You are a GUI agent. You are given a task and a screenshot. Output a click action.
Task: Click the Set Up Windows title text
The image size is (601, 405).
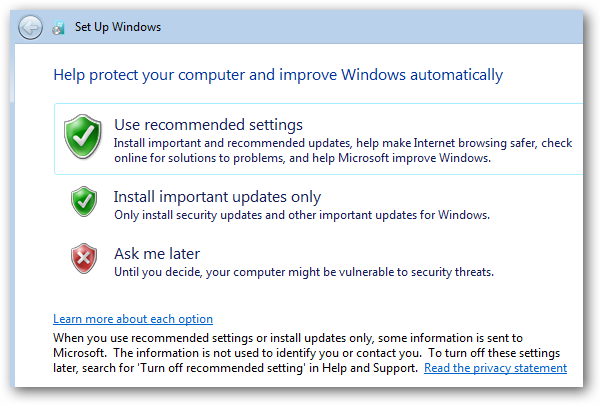point(118,27)
